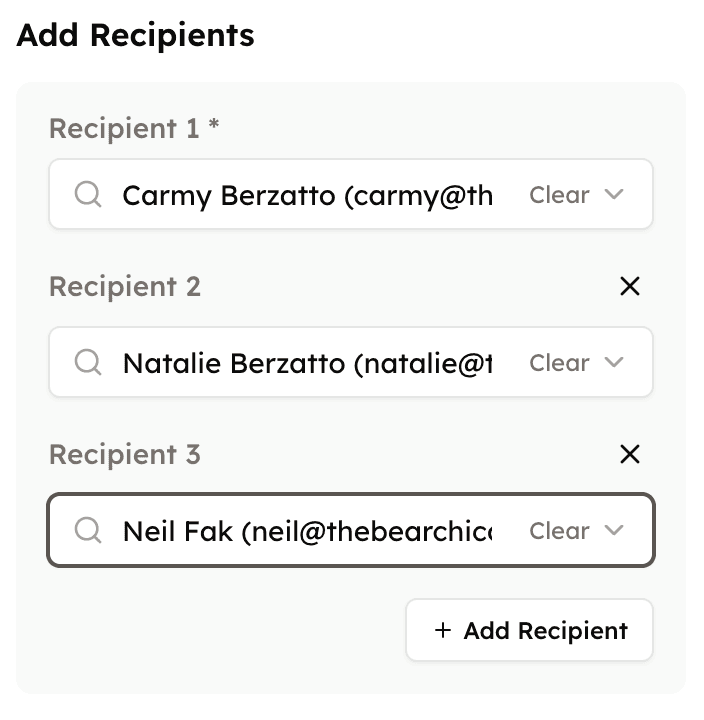Screen dimensions: 704x720
Task: Expand the Recipient 3 dropdown chevron
Action: coord(615,530)
